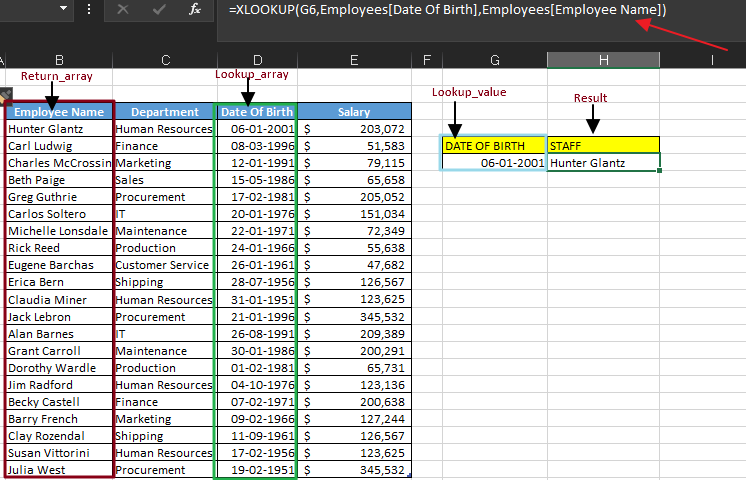The width and height of the screenshot is (746, 480).
Task: Select the STAFF yellow header cell
Action: 603,146
